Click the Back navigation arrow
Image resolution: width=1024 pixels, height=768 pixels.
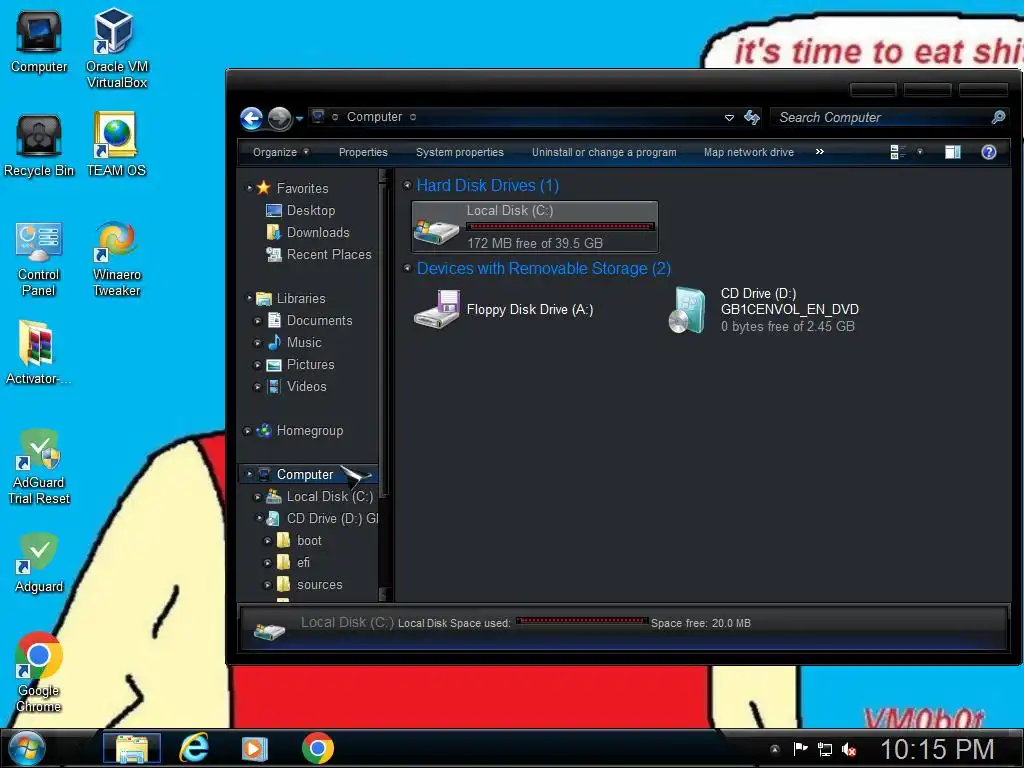pos(251,118)
